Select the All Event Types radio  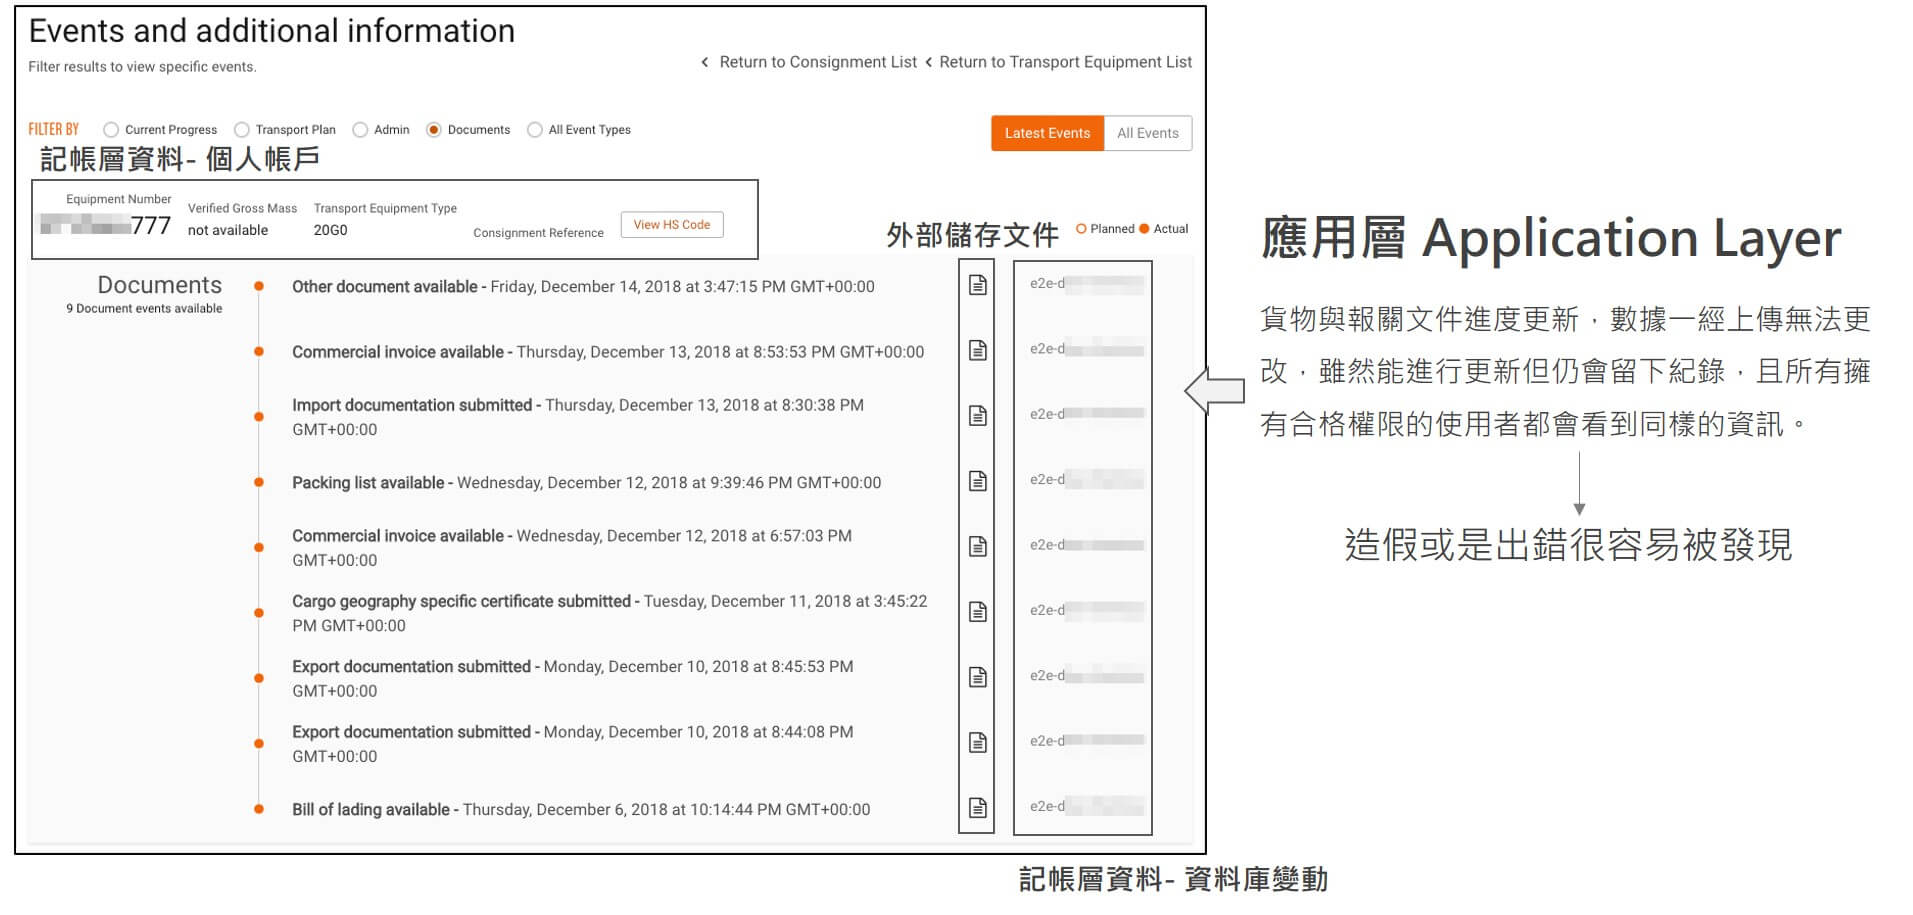click(x=535, y=130)
